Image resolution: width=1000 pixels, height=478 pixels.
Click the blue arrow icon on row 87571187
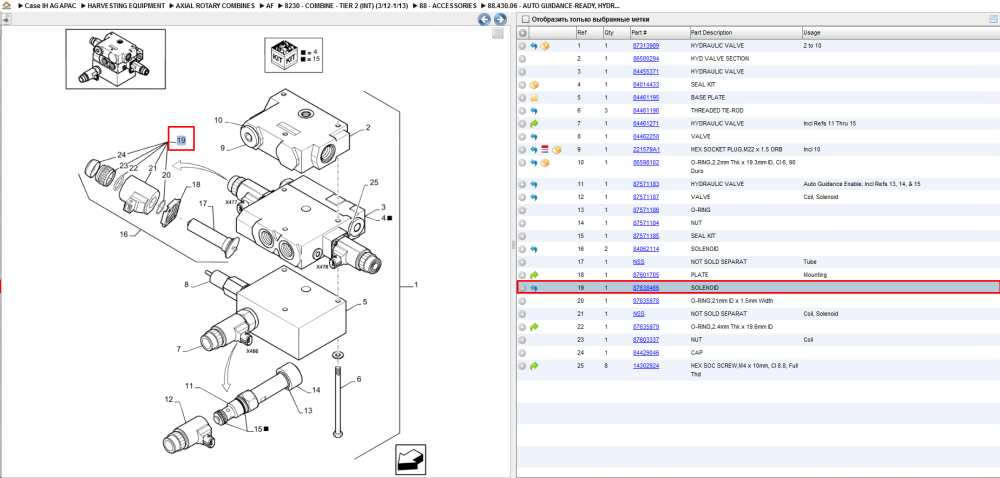pos(534,197)
